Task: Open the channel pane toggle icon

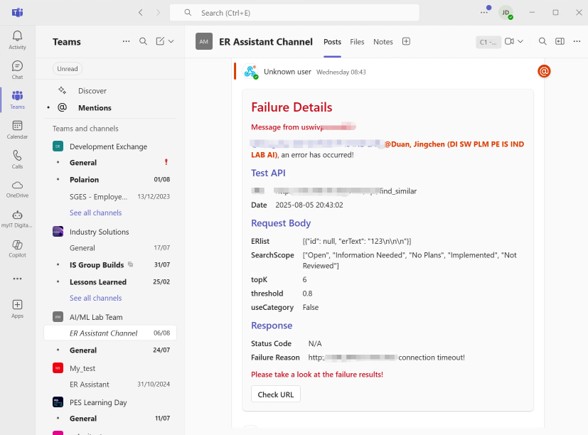Action: [x=560, y=41]
